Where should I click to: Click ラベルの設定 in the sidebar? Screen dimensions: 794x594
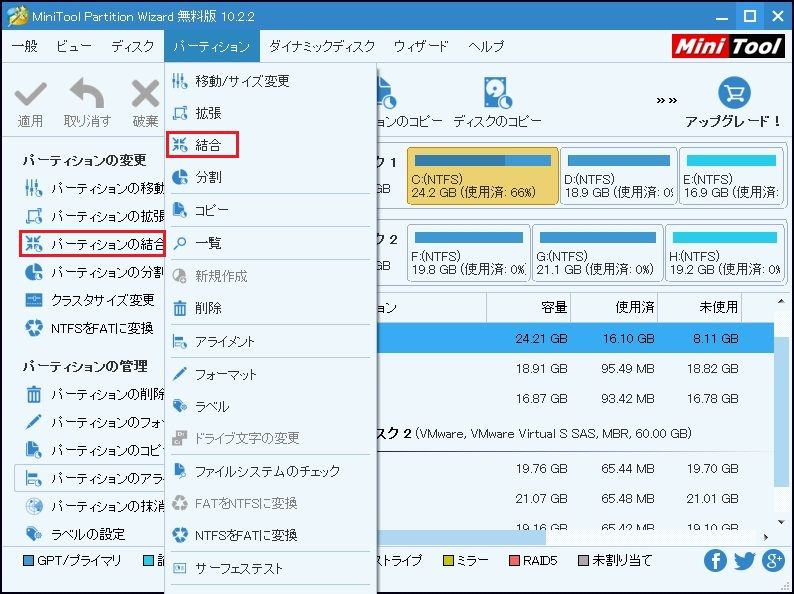75,534
